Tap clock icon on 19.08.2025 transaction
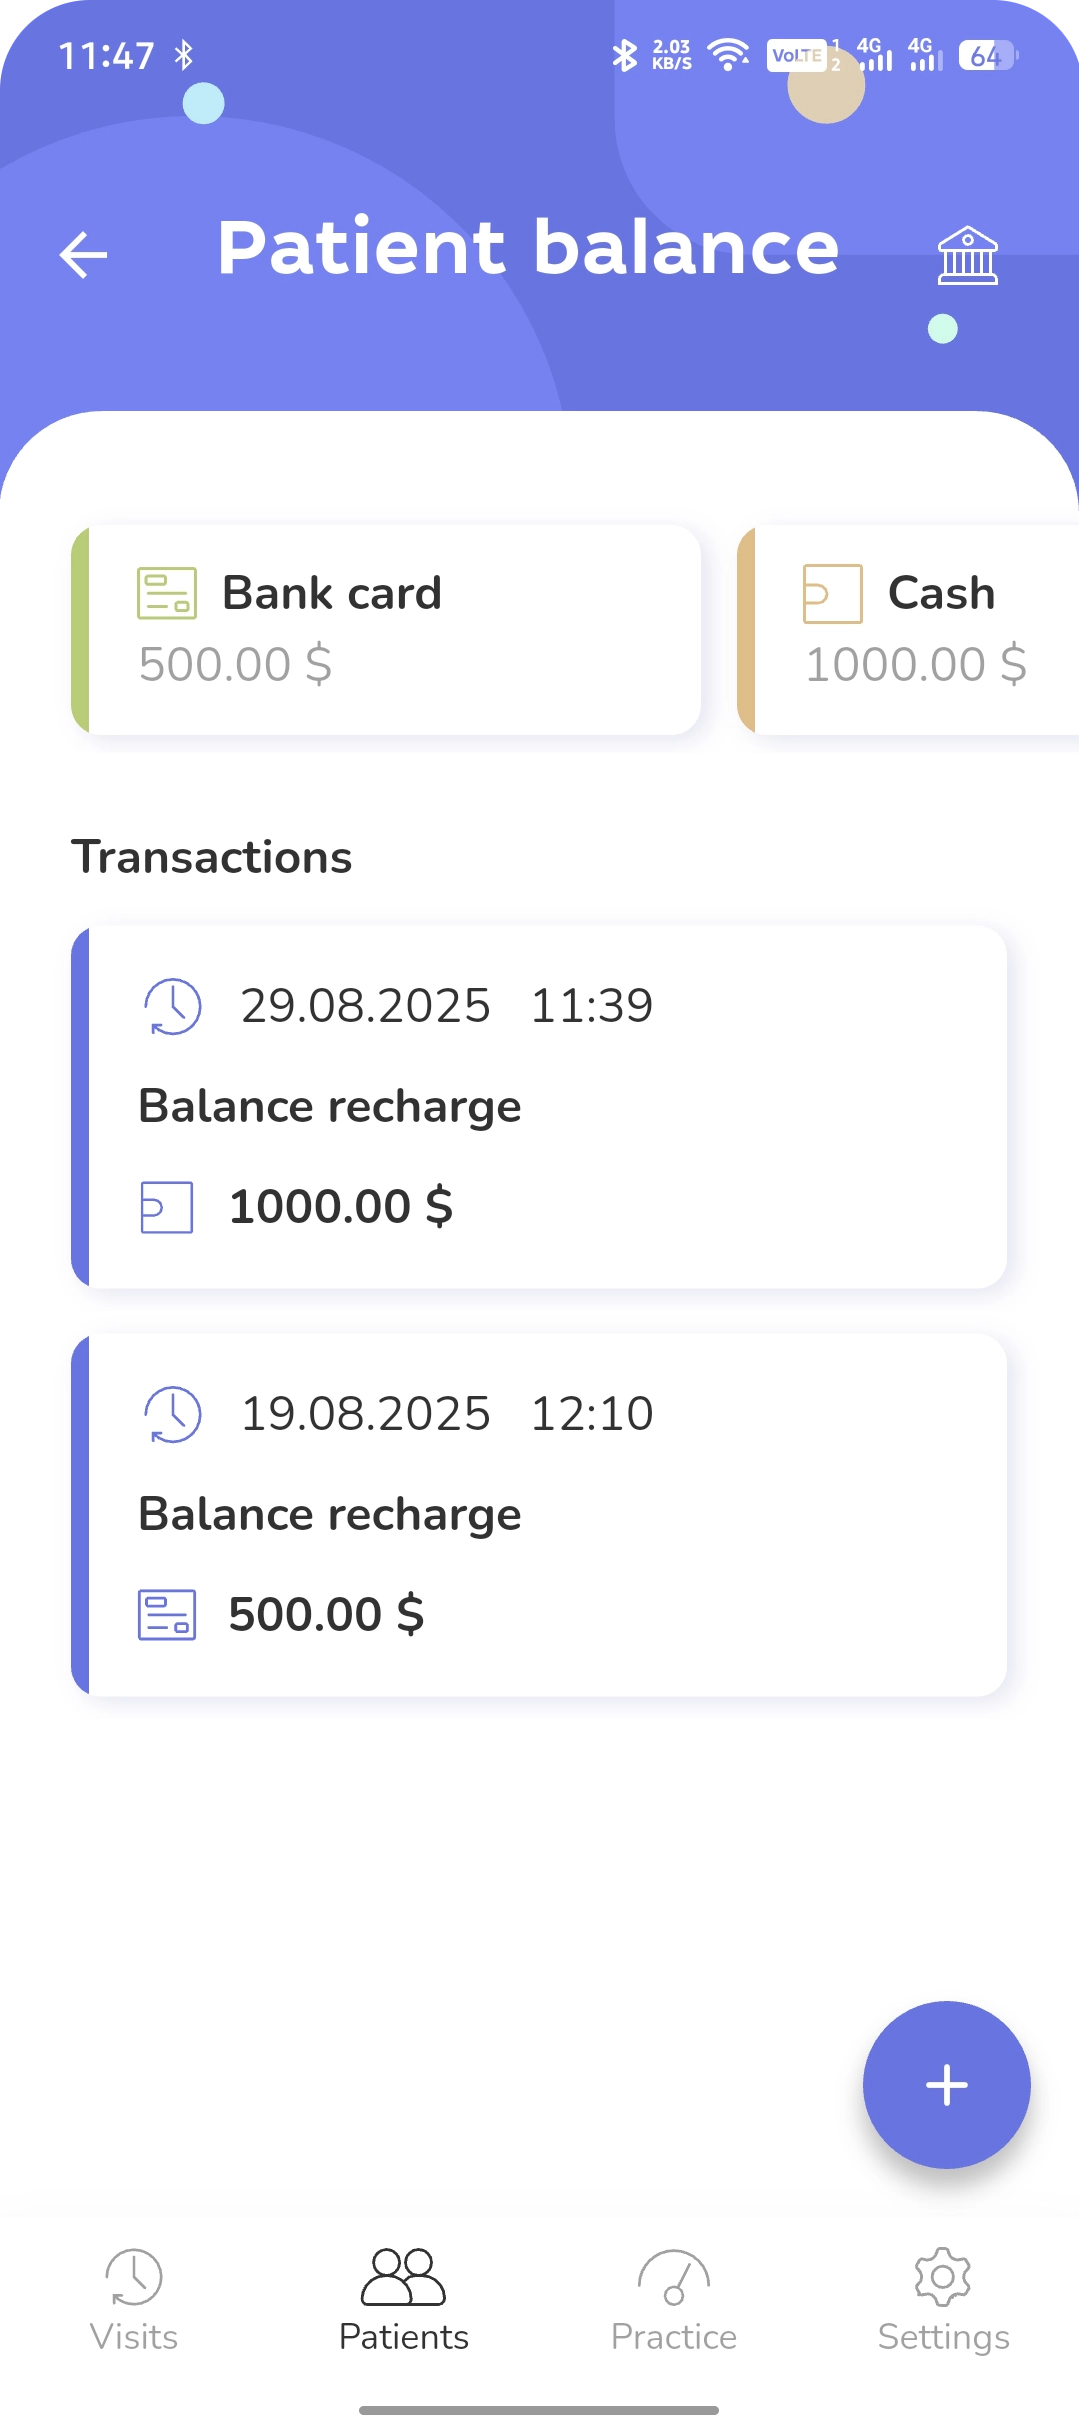Image resolution: width=1079 pixels, height=2433 pixels. pyautogui.click(x=173, y=1414)
